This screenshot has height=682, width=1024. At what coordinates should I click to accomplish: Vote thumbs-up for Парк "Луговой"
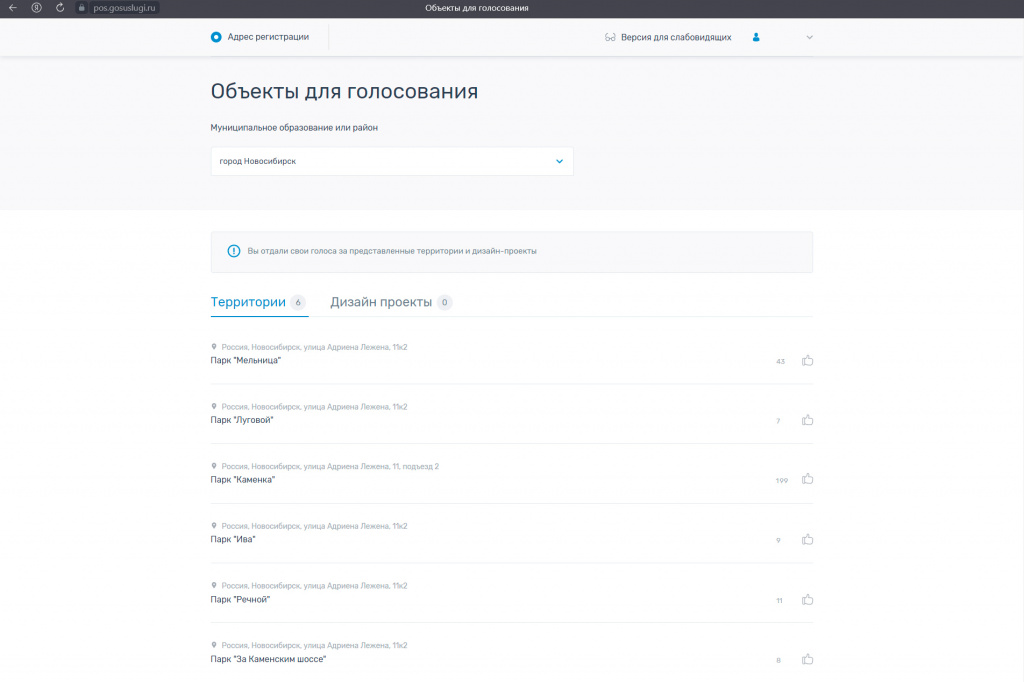[807, 420]
